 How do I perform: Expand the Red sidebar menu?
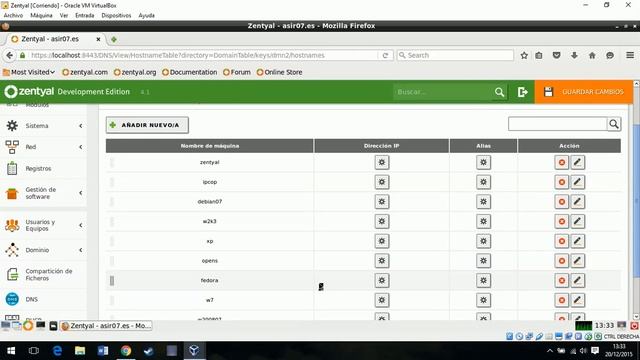(x=44, y=147)
